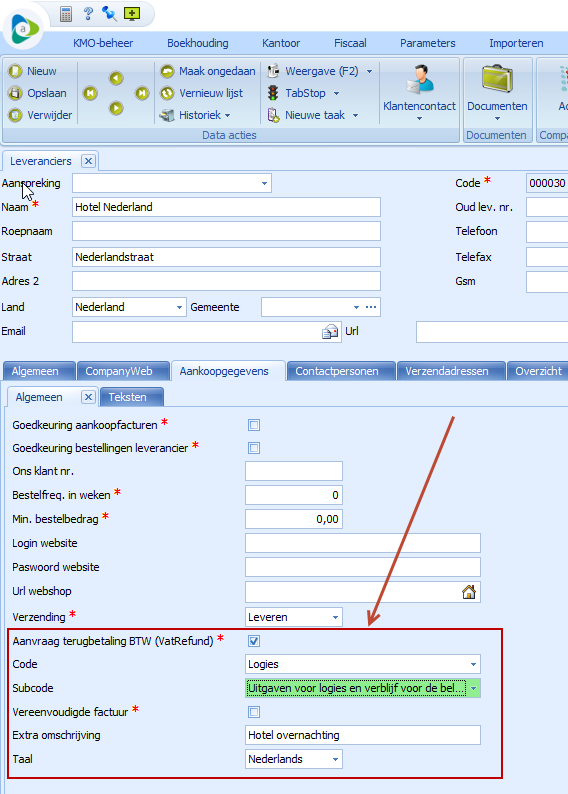Image resolution: width=568 pixels, height=794 pixels.
Task: Click the Extra omschrijving text field
Action: tap(362, 735)
